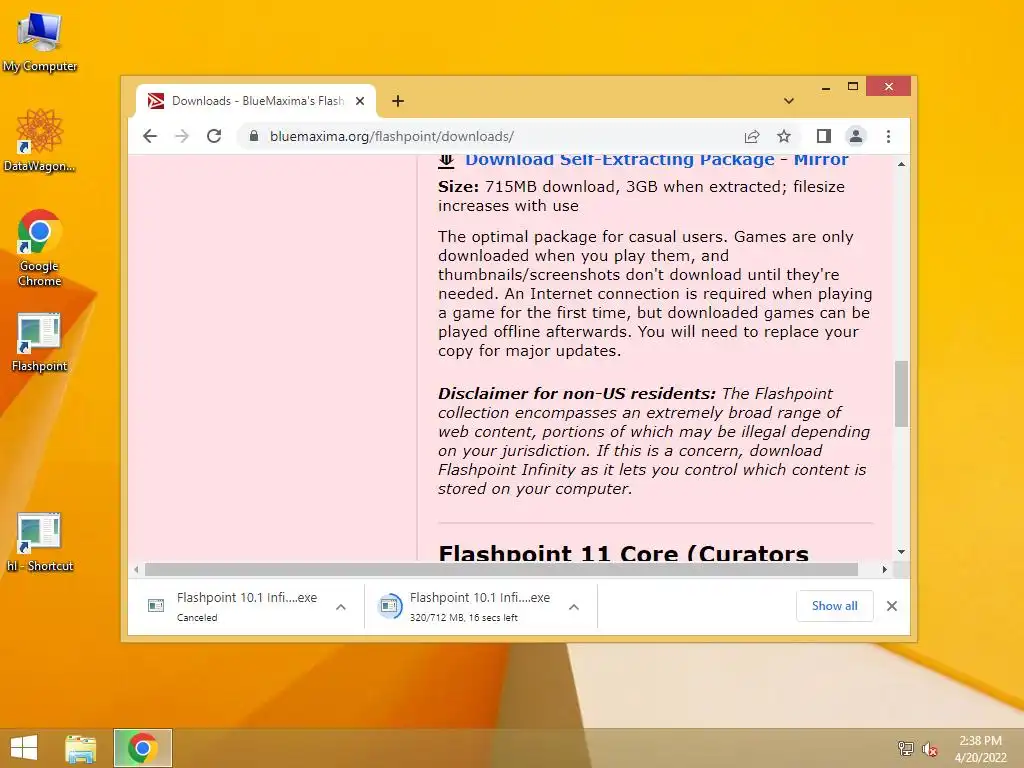Click the canceled Flashpoint 10.1 download item
The height and width of the screenshot is (768, 1024).
point(246,607)
